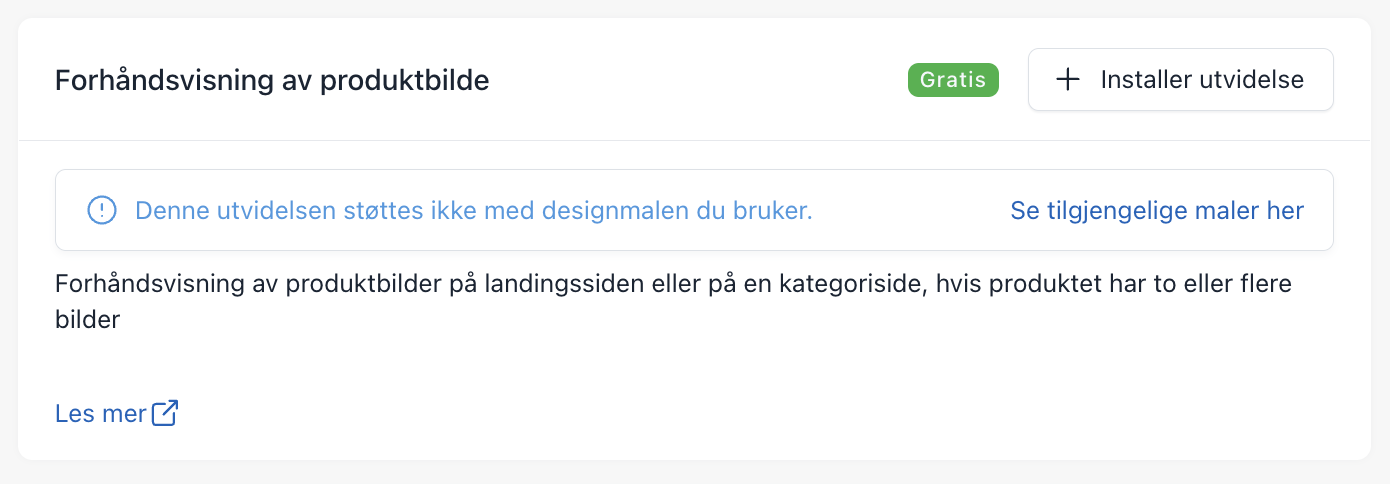
Task: Click the divider line under the heading
Action: (x=694, y=140)
